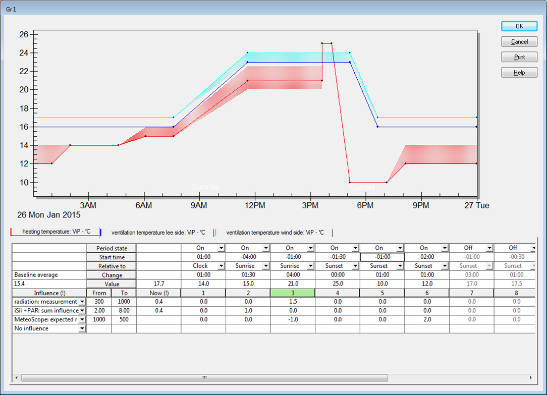
Task: Open Period state dropdown for period 5
Action: click(400, 248)
